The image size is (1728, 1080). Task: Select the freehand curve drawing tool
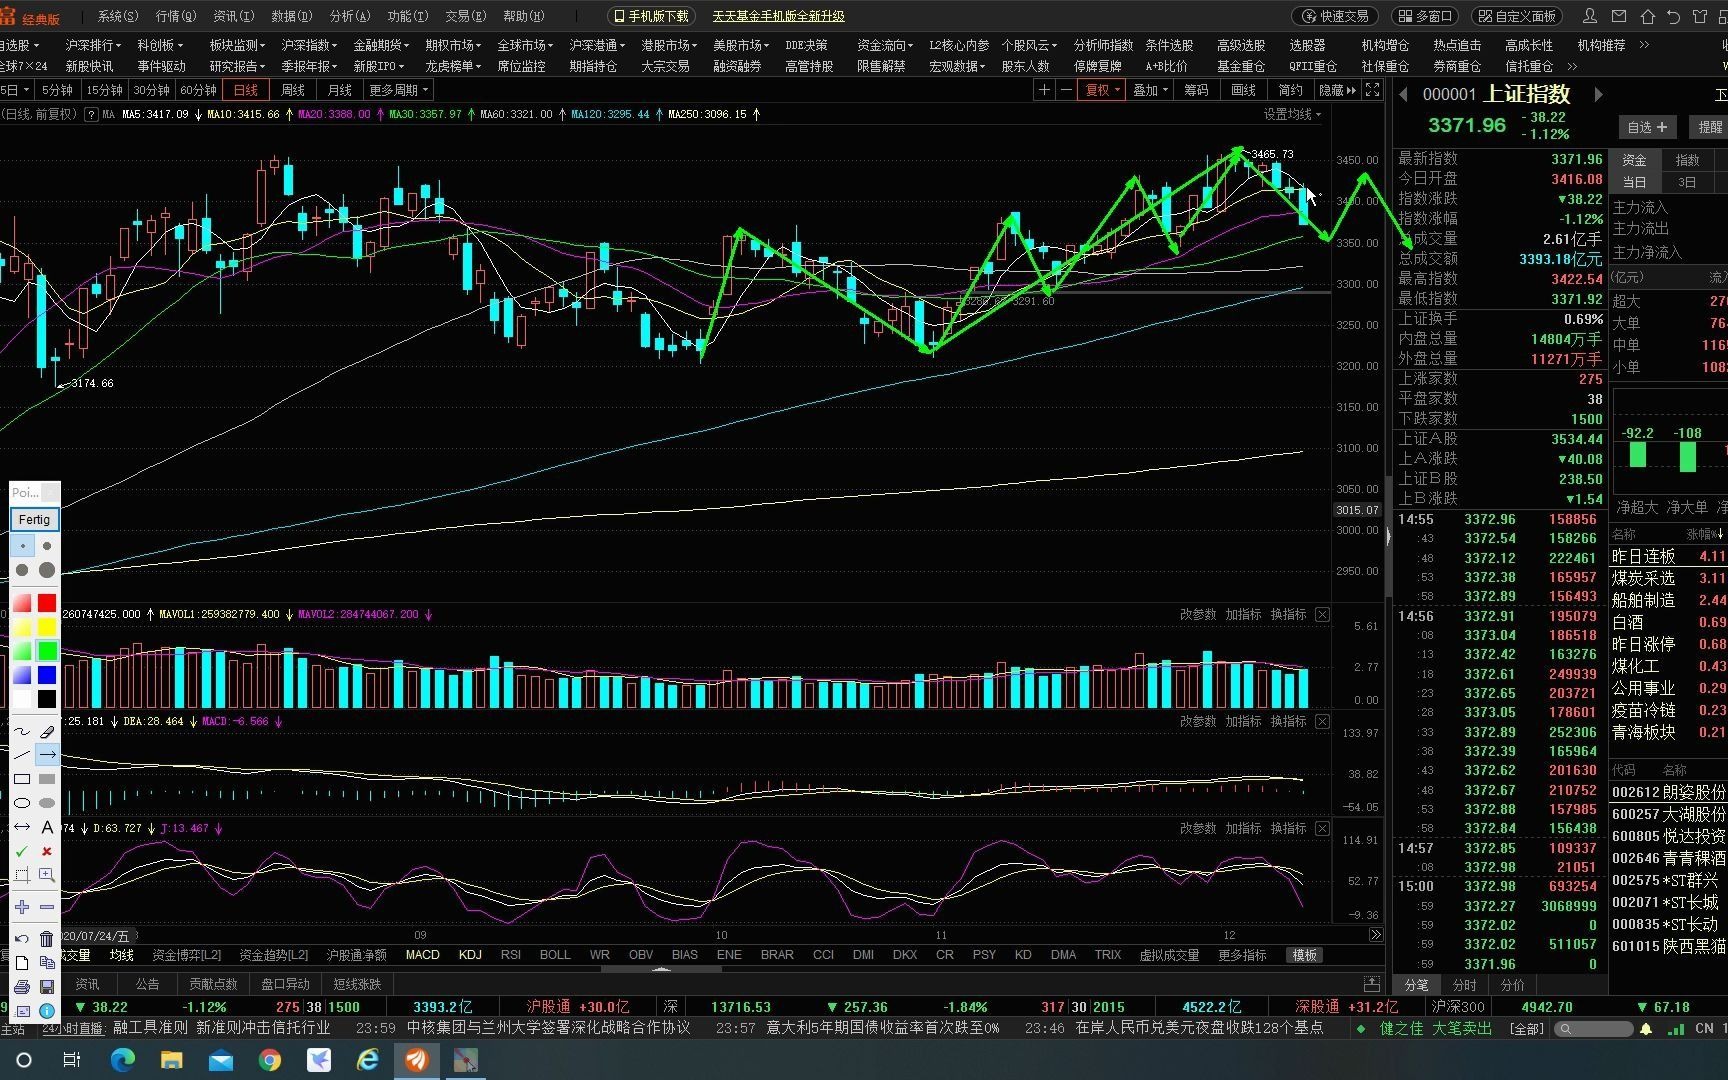(22, 731)
